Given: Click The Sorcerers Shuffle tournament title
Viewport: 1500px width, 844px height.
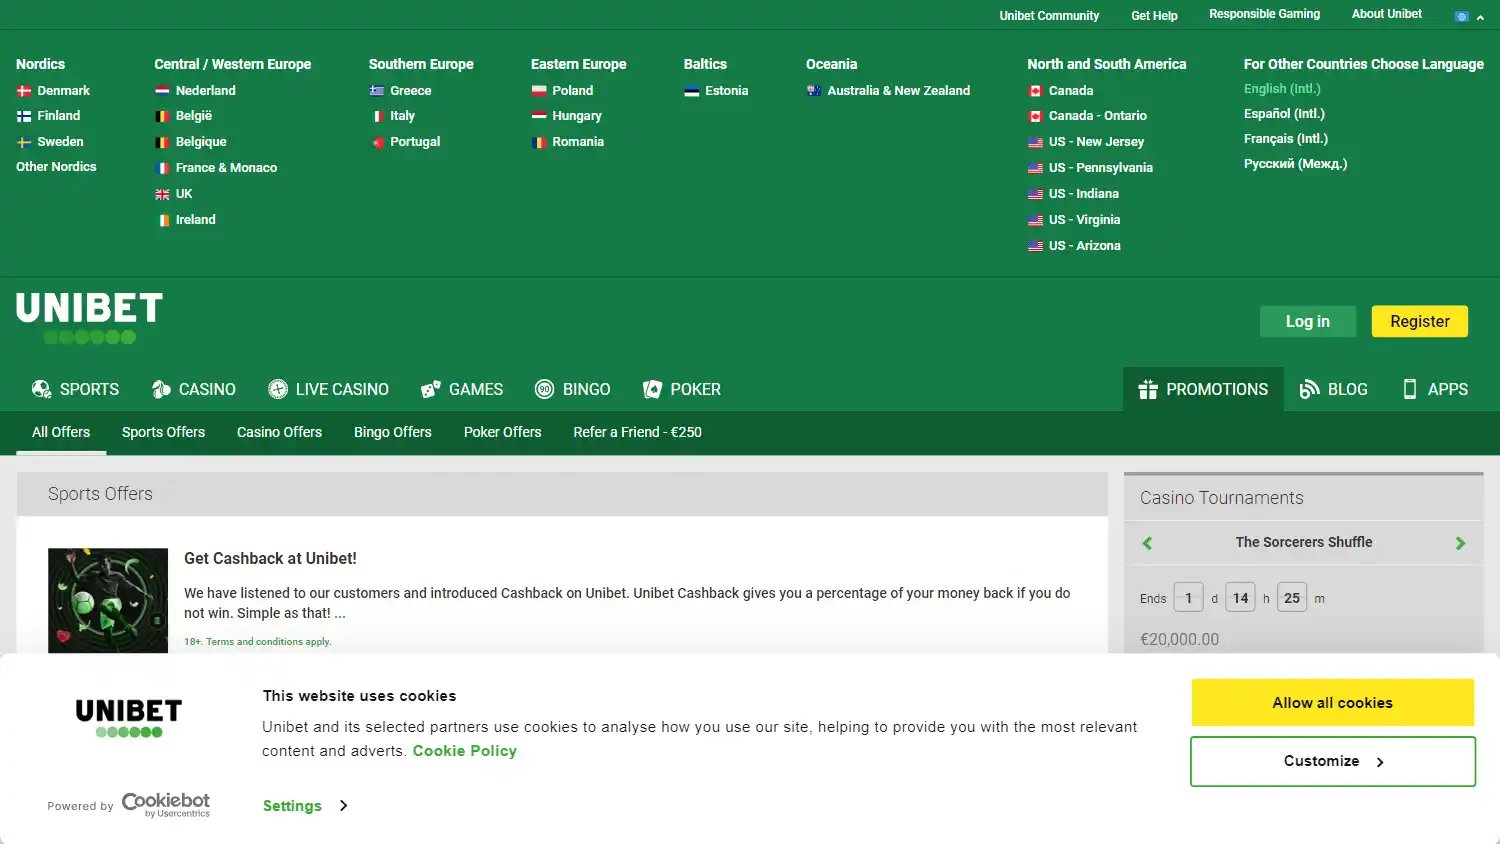Looking at the screenshot, I should tap(1304, 542).
